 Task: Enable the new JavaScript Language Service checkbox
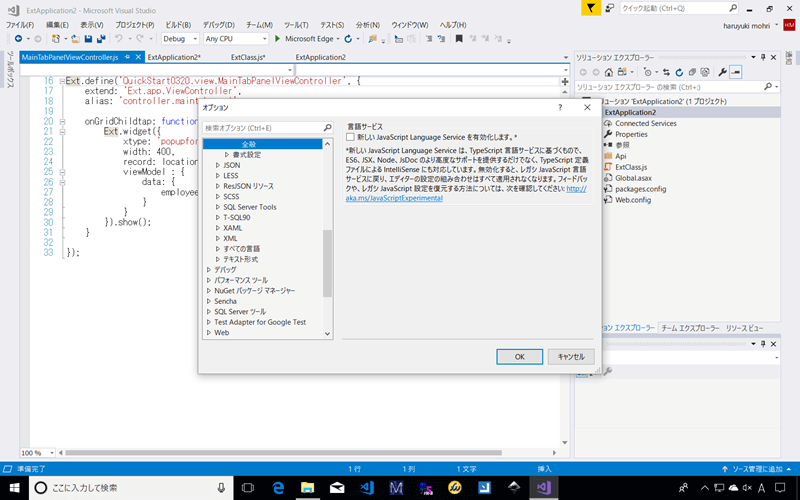[350, 137]
